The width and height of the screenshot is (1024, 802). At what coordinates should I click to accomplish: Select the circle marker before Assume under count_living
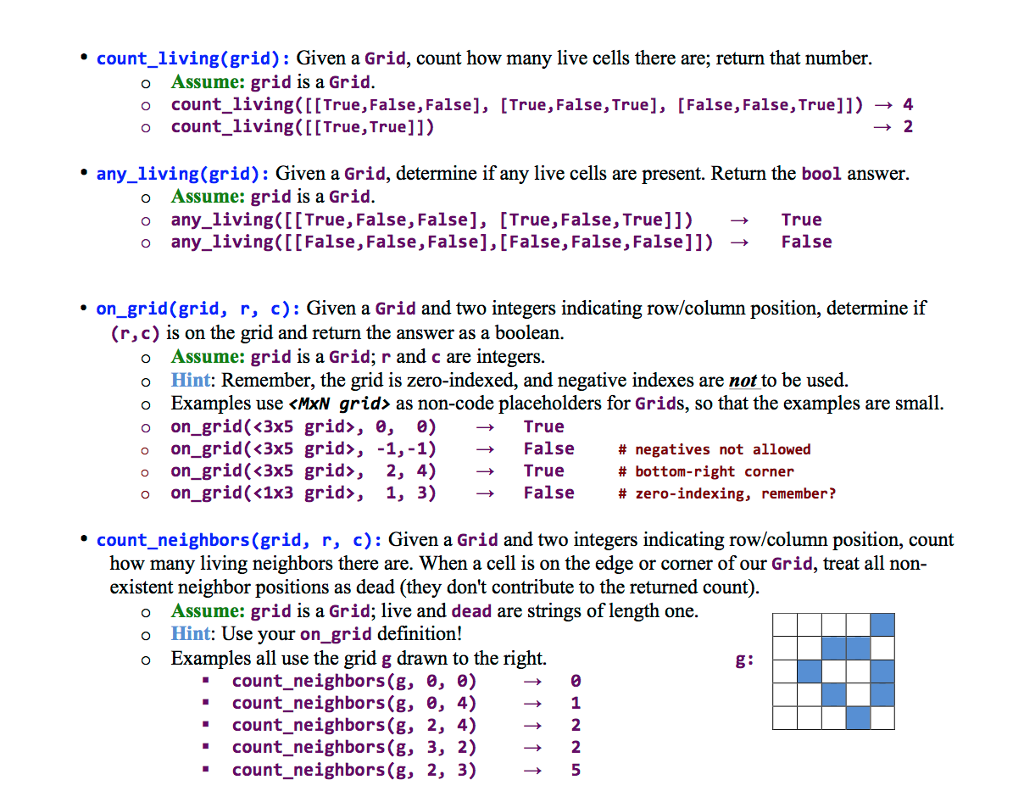tap(146, 82)
